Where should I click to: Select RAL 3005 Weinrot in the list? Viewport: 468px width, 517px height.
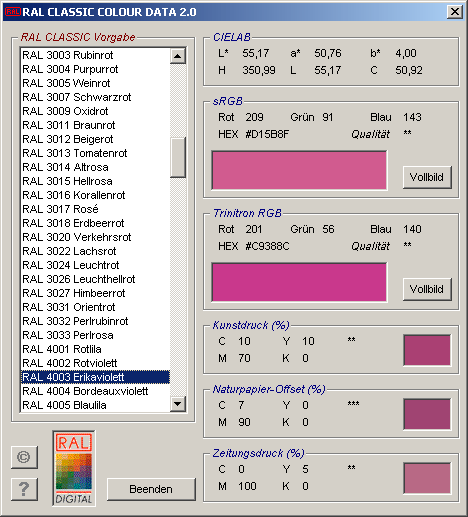[95, 83]
